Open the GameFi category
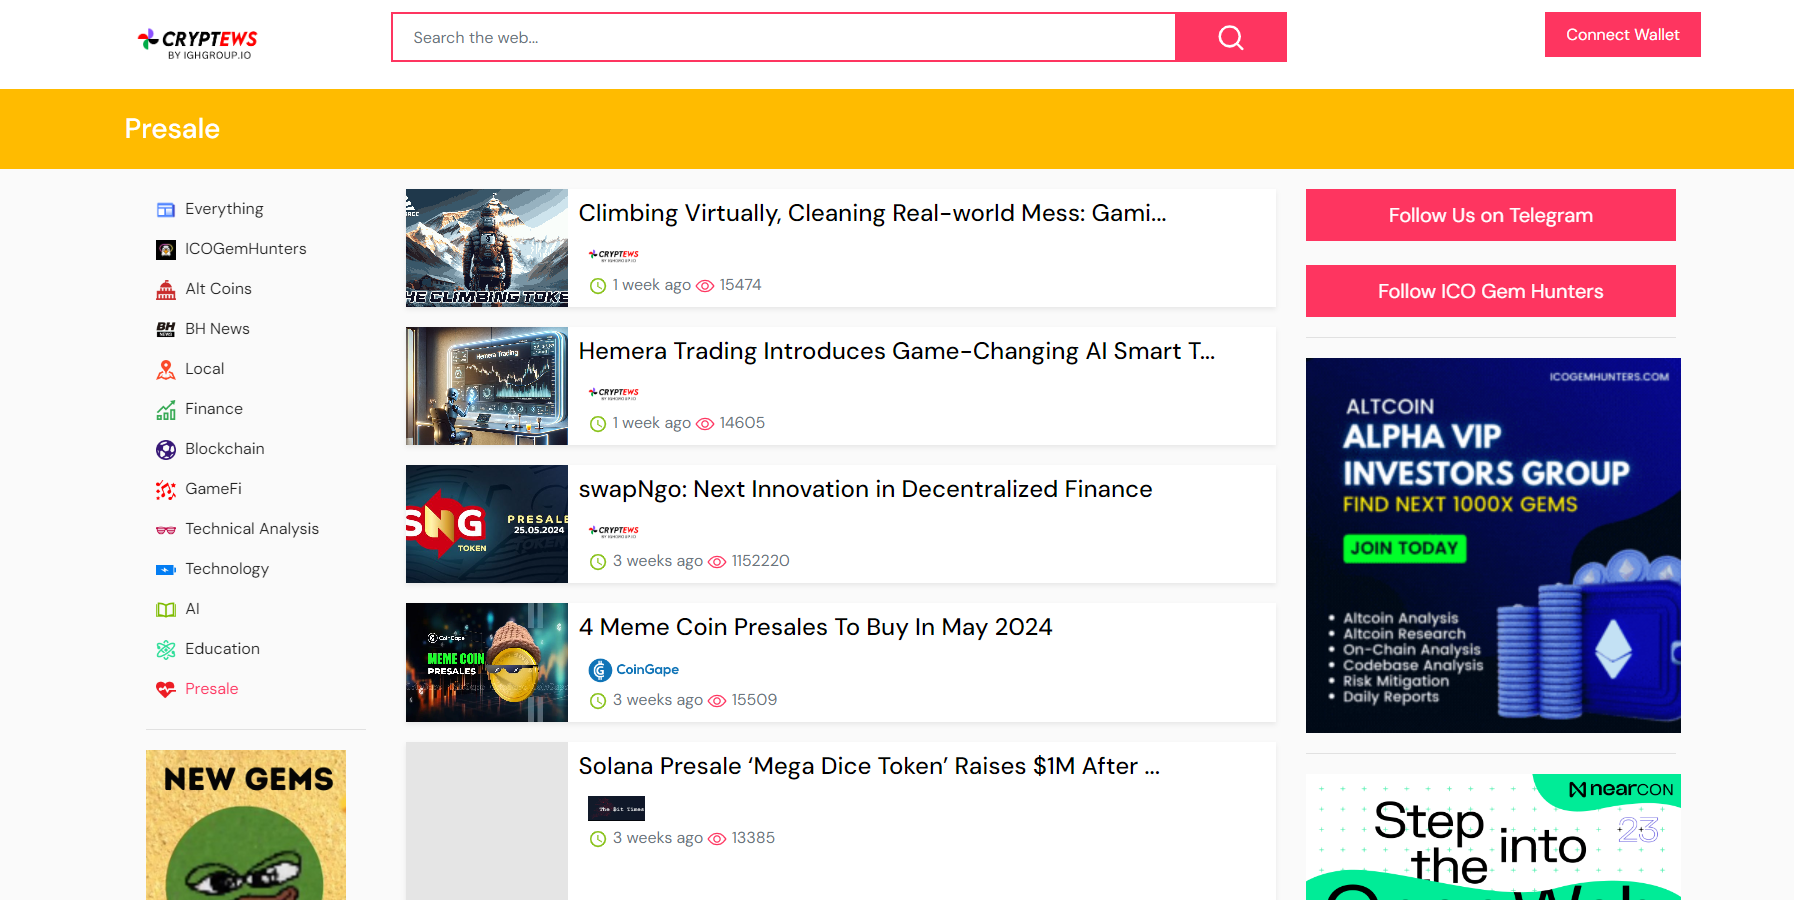Viewport: 1794px width, 900px height. pos(213,489)
